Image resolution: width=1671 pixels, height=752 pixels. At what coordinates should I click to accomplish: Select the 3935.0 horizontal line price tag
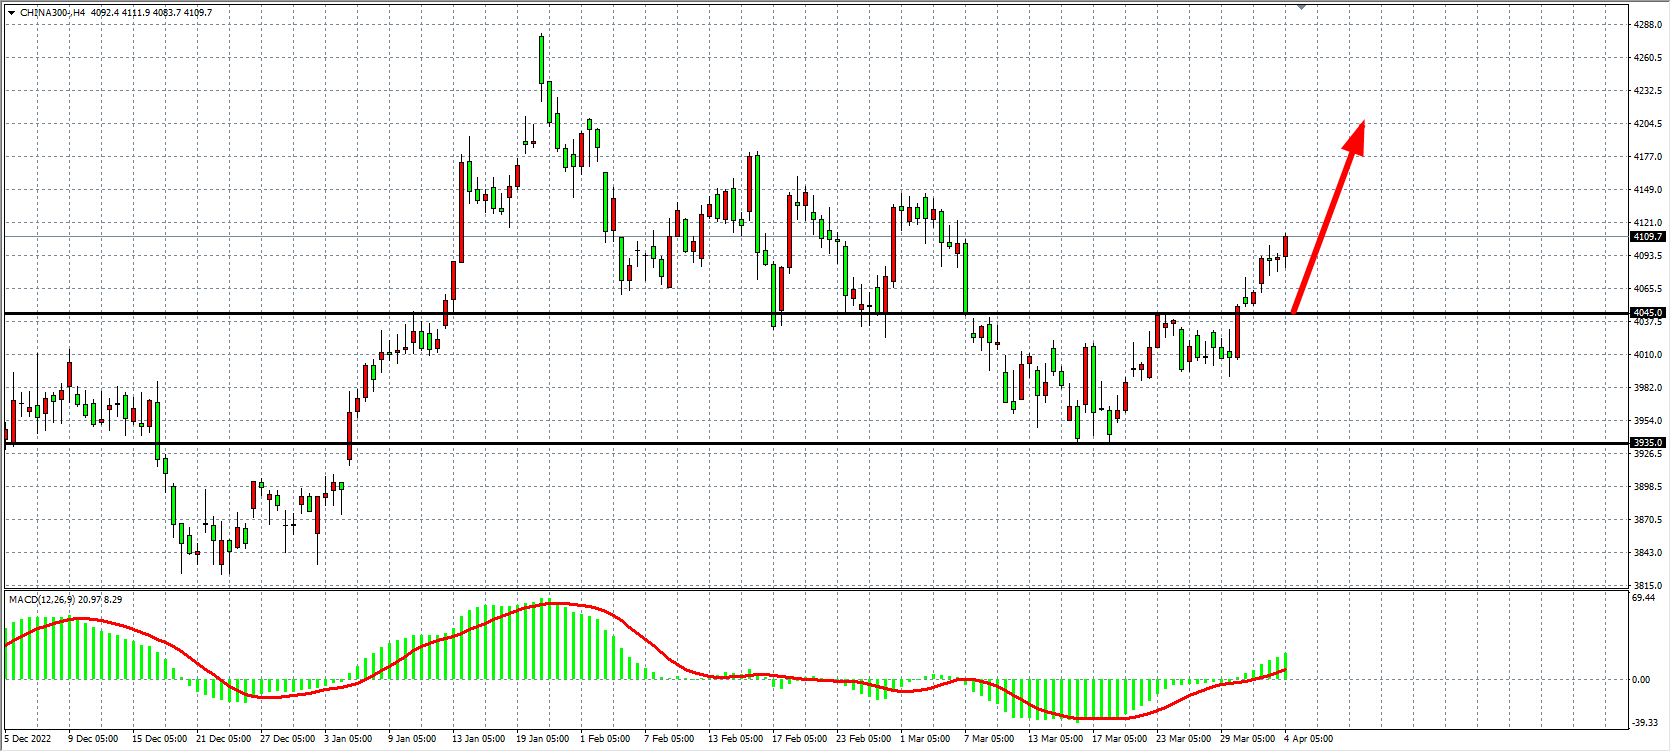click(1647, 442)
